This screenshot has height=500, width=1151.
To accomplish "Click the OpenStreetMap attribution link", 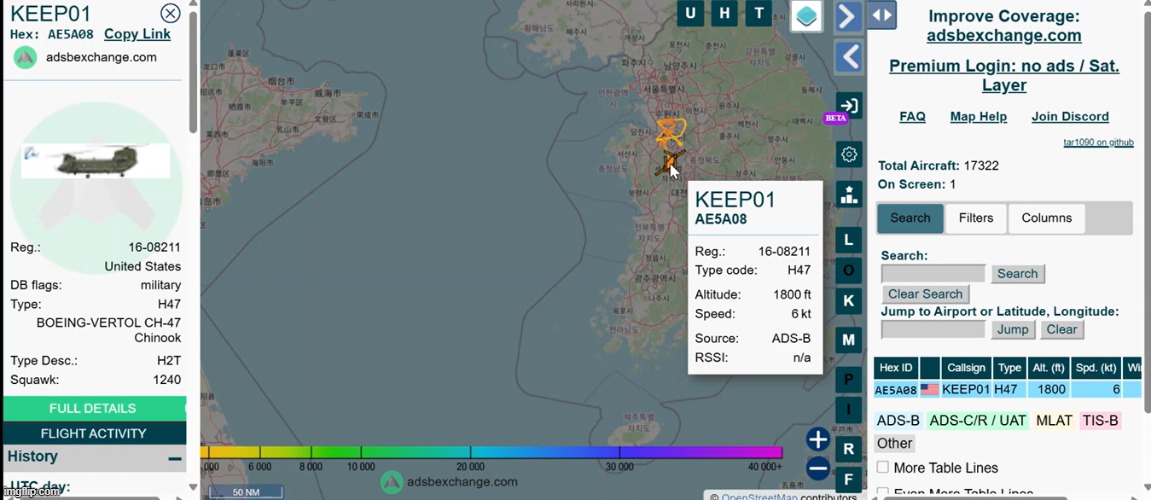I will 759,498.
